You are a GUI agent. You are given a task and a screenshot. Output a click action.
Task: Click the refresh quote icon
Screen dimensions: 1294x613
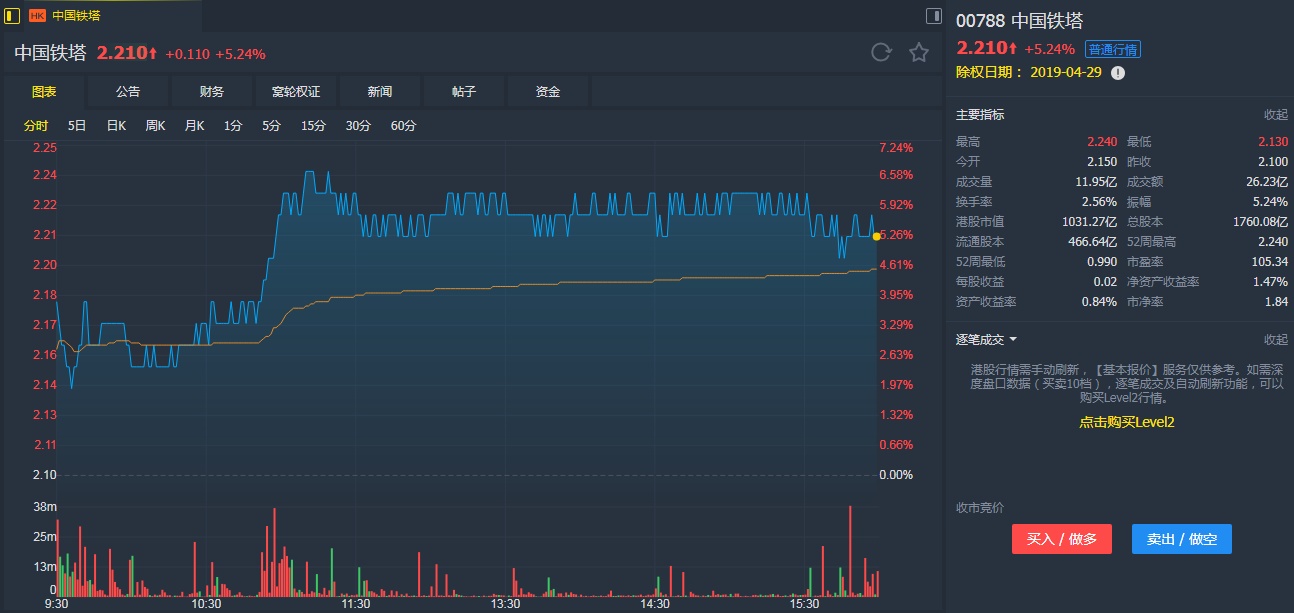pos(880,53)
